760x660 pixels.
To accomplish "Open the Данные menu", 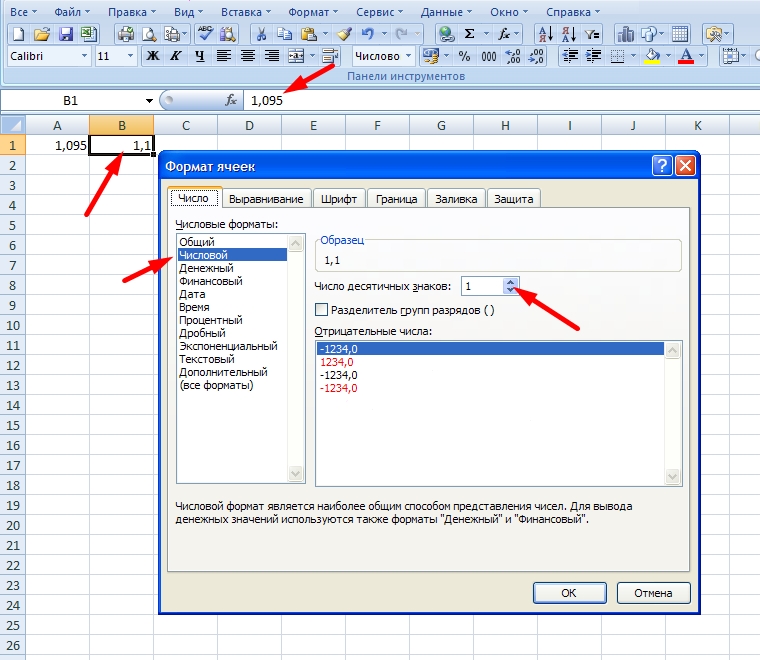I will tap(446, 12).
